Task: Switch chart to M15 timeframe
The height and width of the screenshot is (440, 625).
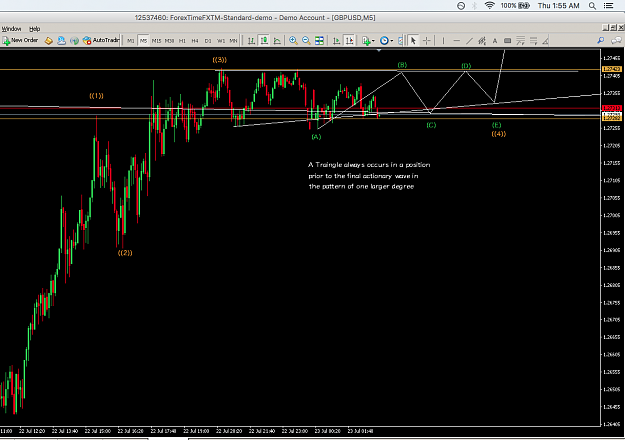Action: click(156, 41)
